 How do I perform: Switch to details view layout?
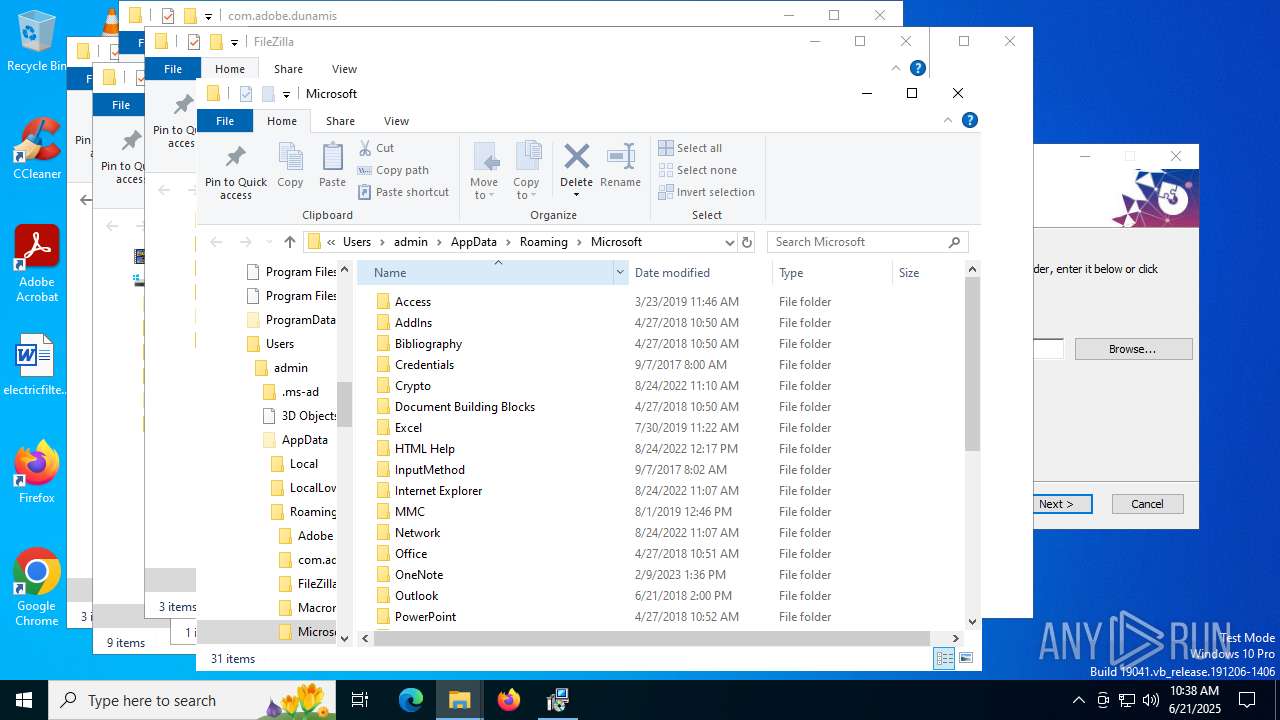944,658
